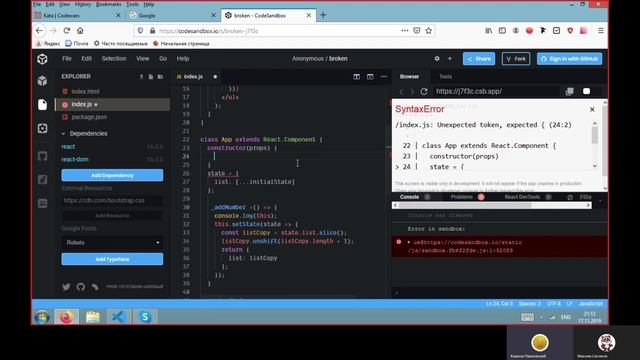Click the preview layout icon above editor
The image size is (640, 360).
click(370, 77)
